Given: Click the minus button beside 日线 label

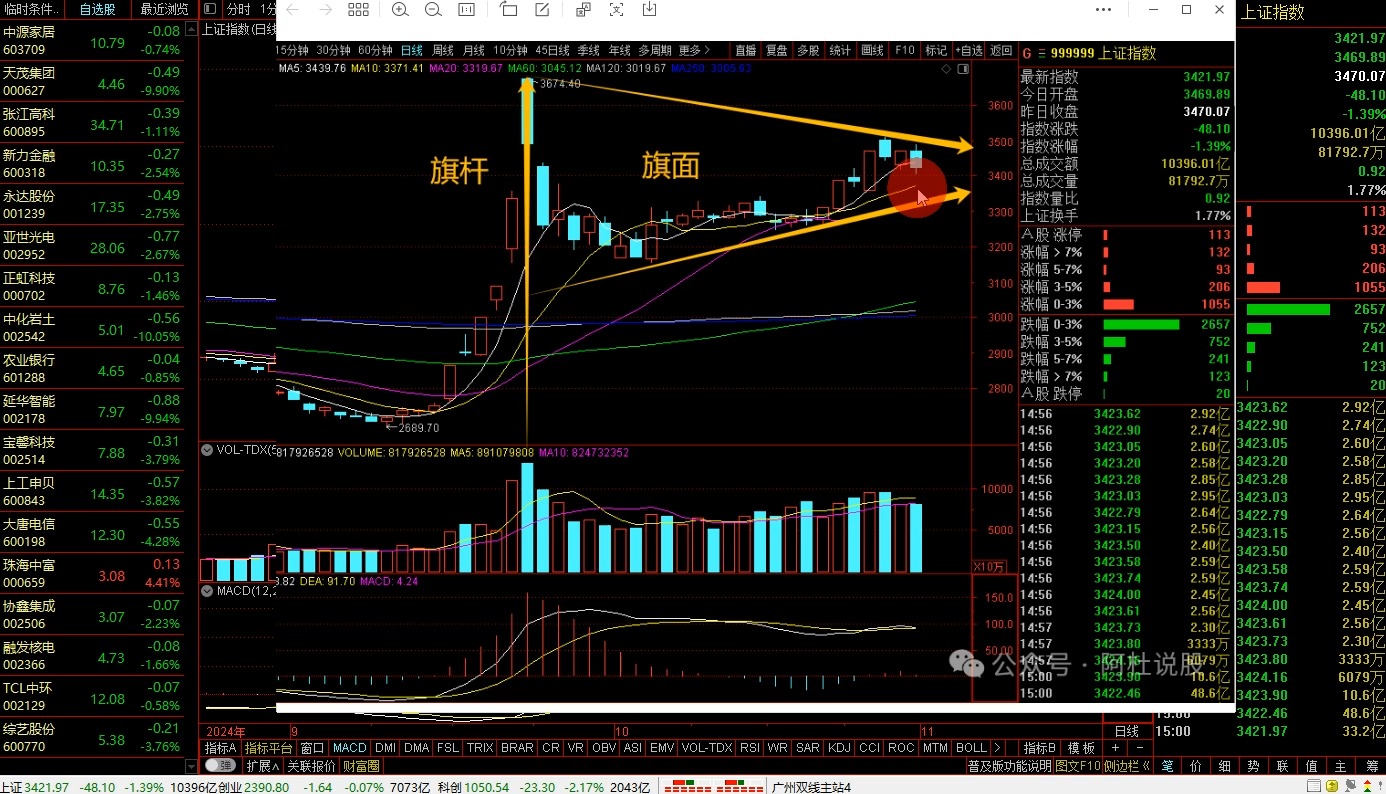Looking at the screenshot, I should coord(1141,748).
